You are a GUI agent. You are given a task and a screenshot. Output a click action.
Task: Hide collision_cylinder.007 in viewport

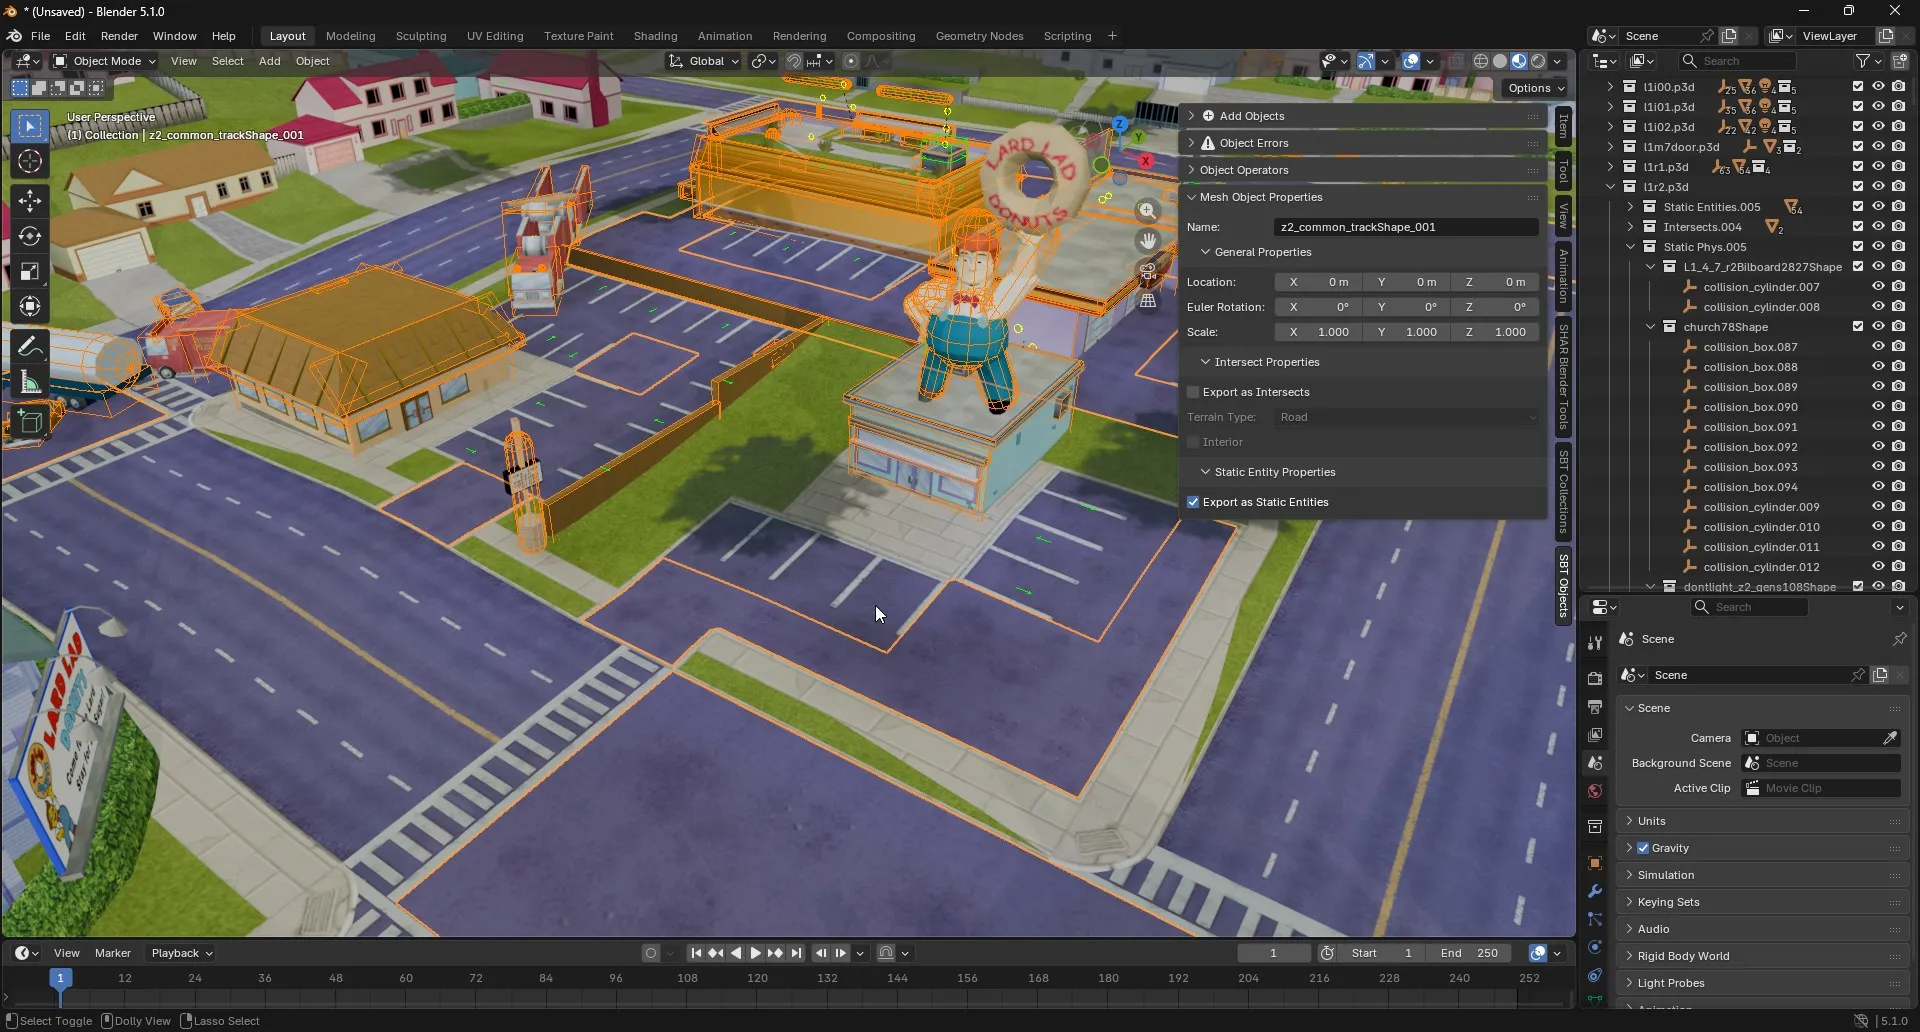tap(1878, 287)
